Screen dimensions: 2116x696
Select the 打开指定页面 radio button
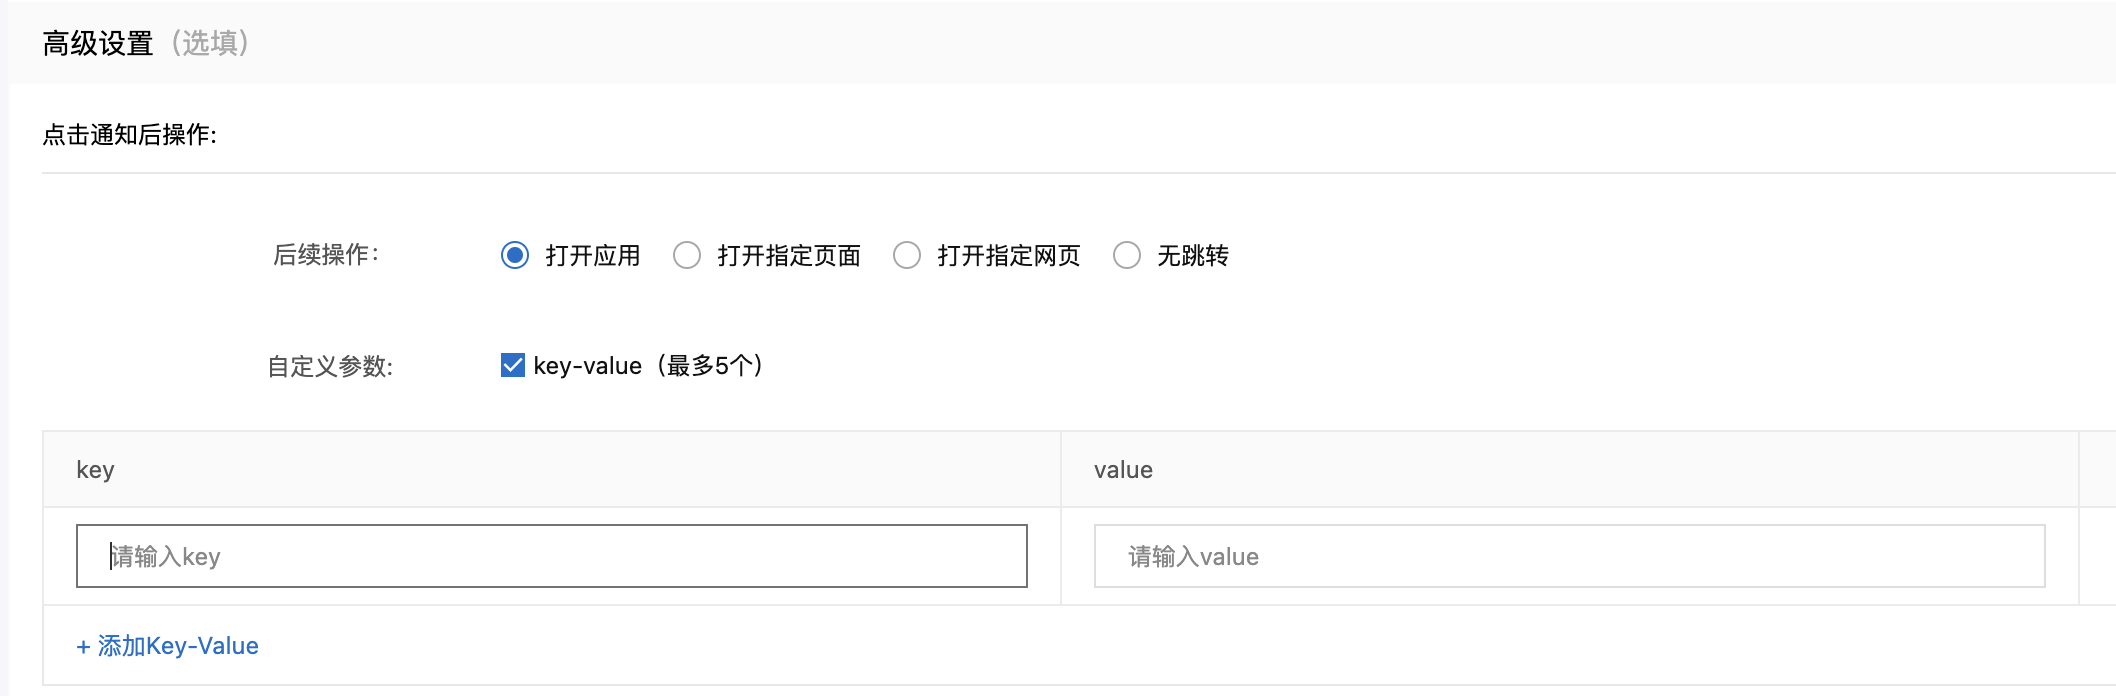(x=687, y=256)
